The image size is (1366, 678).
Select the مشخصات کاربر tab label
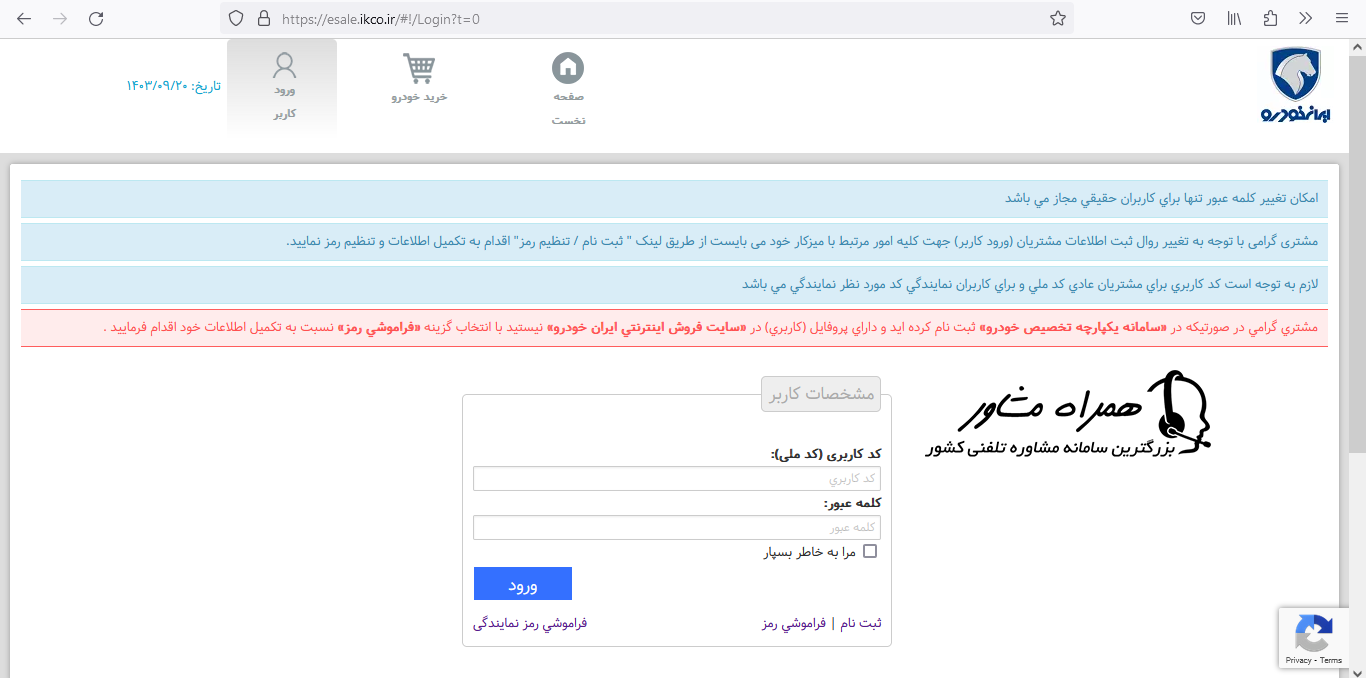(x=820, y=393)
